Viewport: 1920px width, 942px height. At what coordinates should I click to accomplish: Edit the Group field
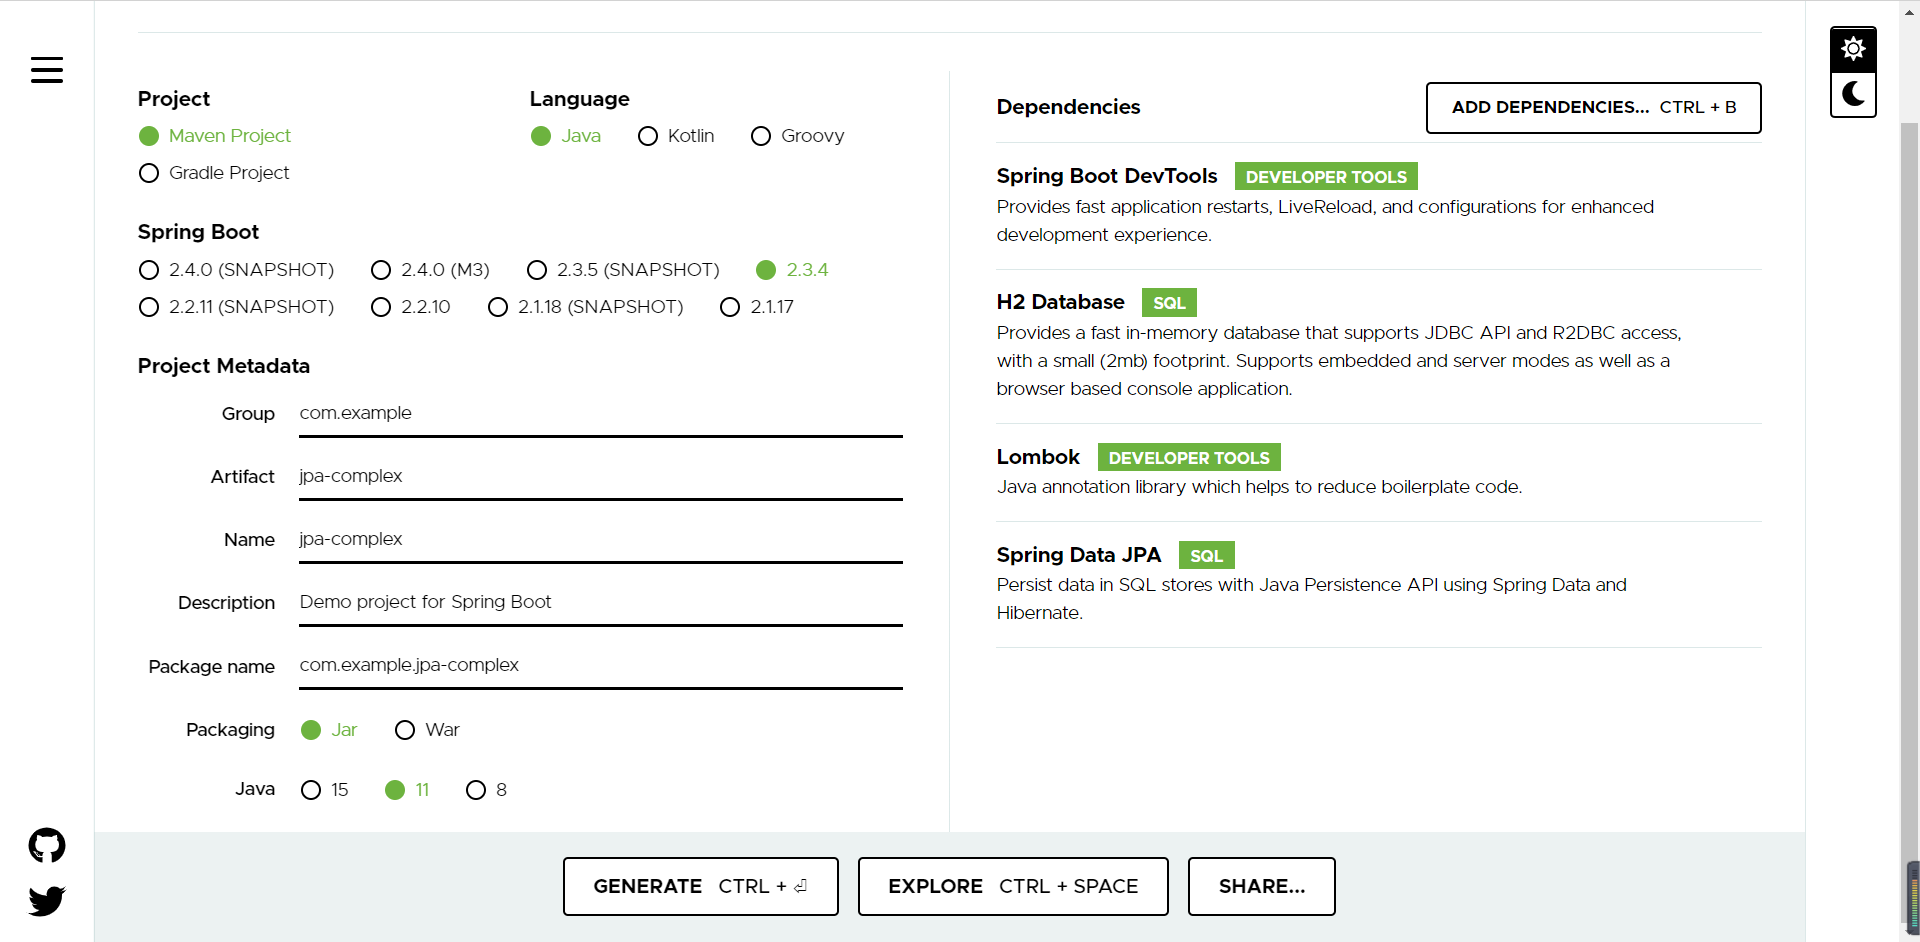(x=601, y=414)
